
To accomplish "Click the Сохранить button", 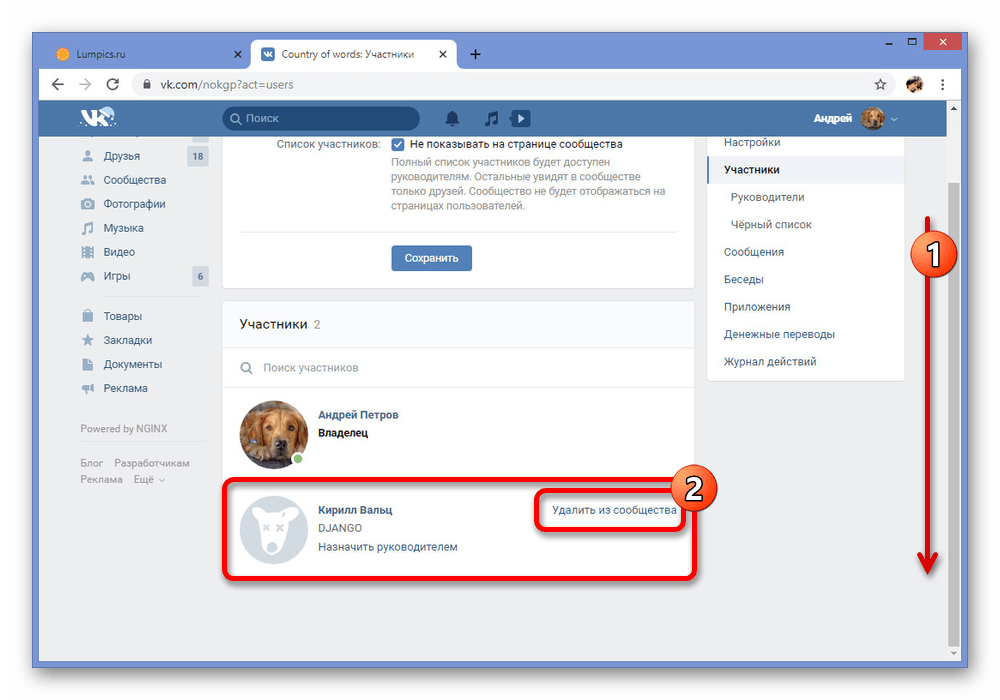I will (x=432, y=258).
